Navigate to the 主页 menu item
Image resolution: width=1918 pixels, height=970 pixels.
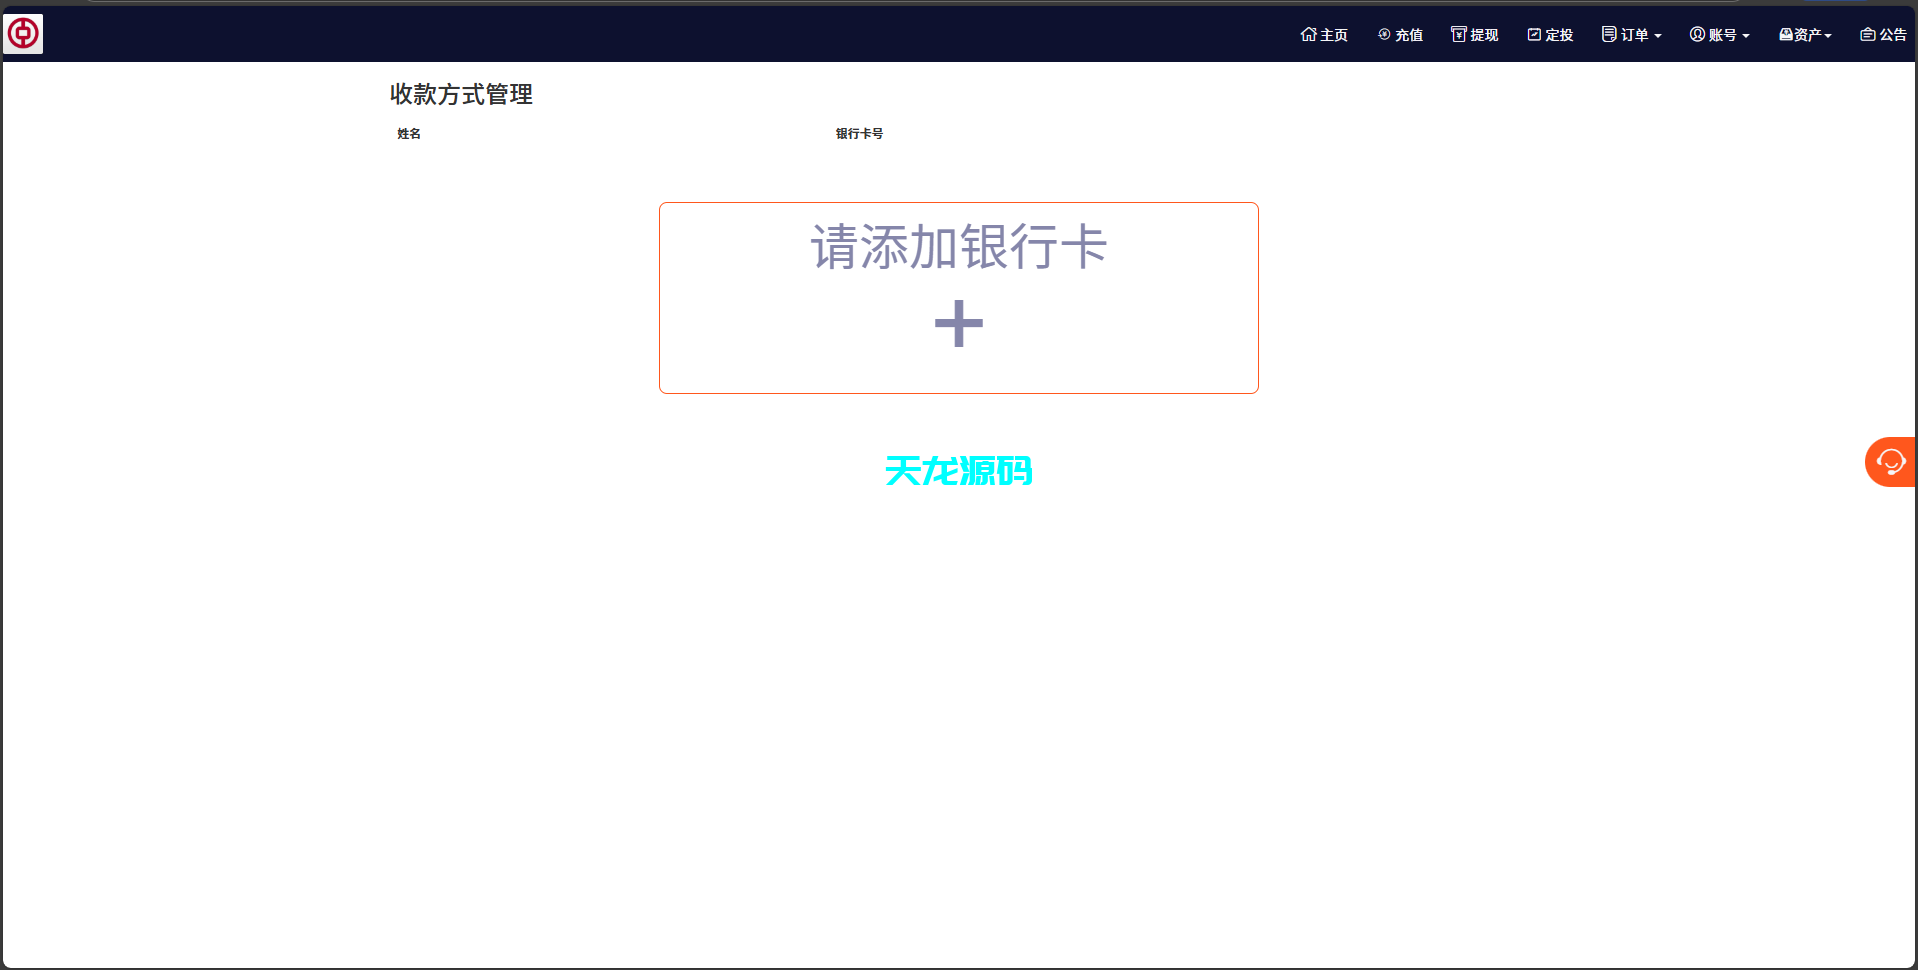pyautogui.click(x=1324, y=34)
